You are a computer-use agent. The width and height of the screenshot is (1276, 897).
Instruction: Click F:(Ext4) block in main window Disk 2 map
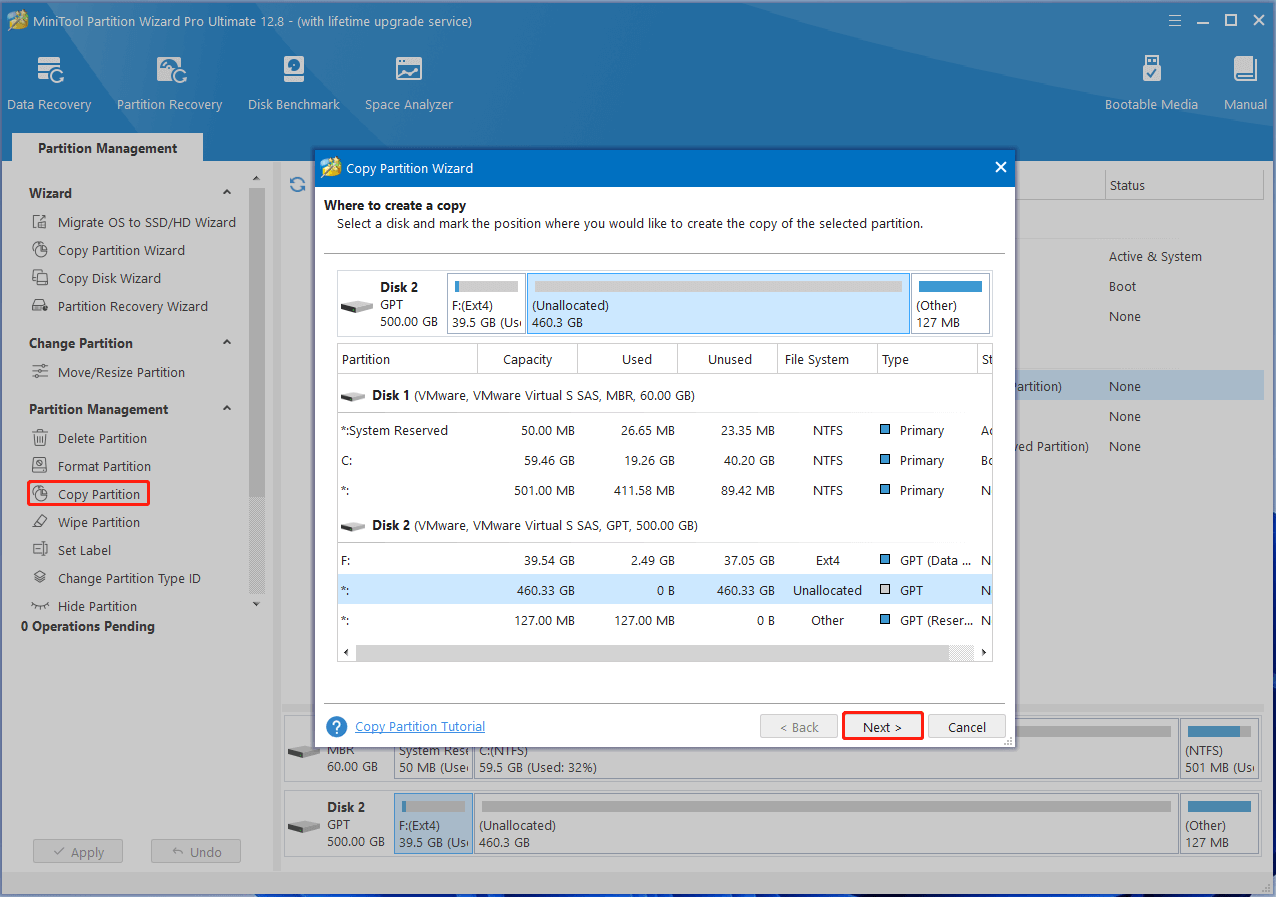click(x=433, y=822)
